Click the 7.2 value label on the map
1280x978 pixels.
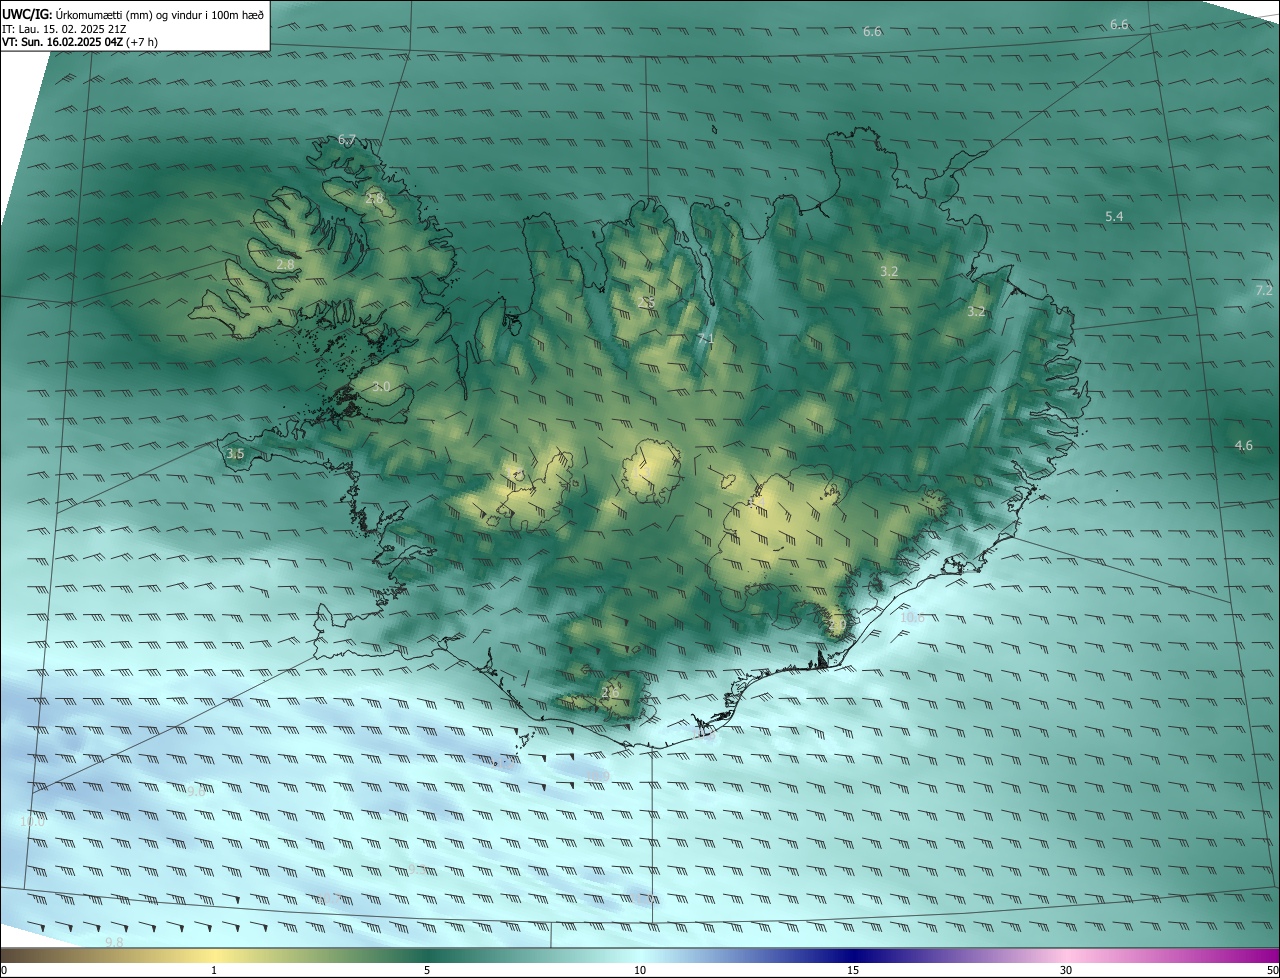click(1264, 290)
